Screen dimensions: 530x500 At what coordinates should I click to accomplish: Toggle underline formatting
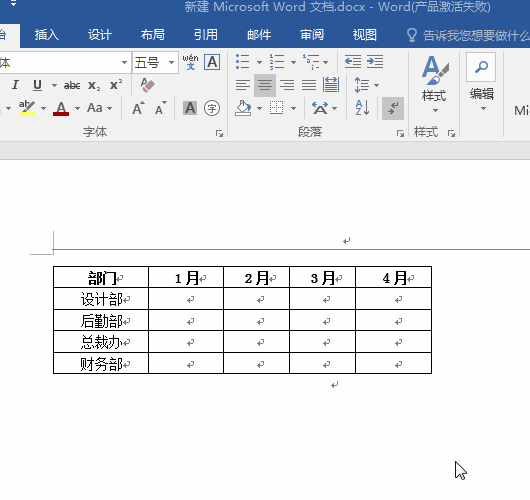pyautogui.click(x=37, y=85)
